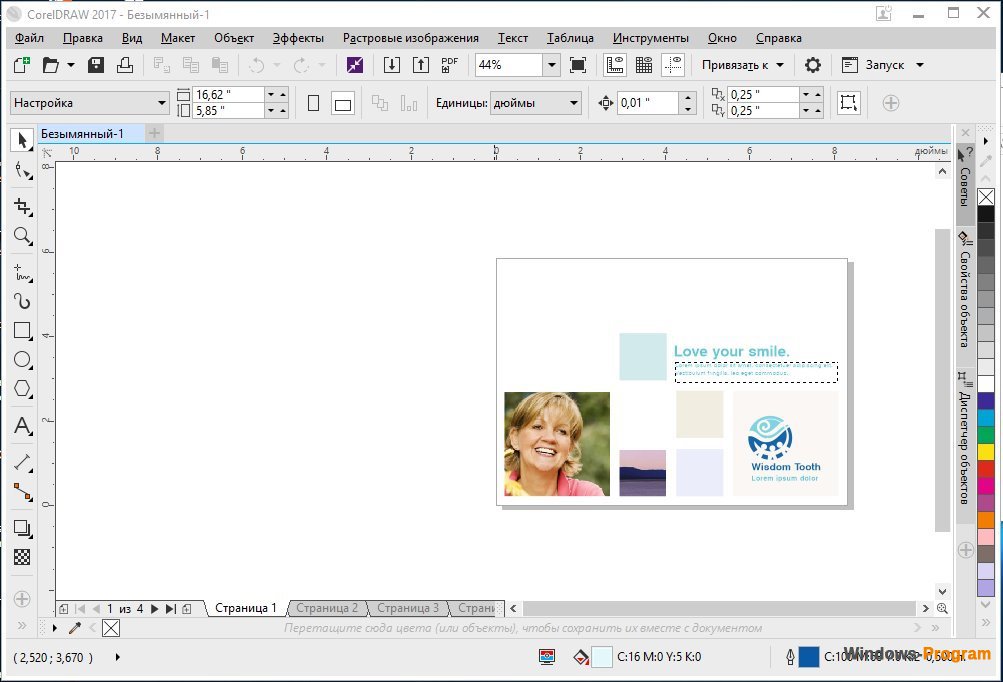Screen dimensions: 1003x682
Task: Click the full-screen preview icon
Action: point(578,65)
